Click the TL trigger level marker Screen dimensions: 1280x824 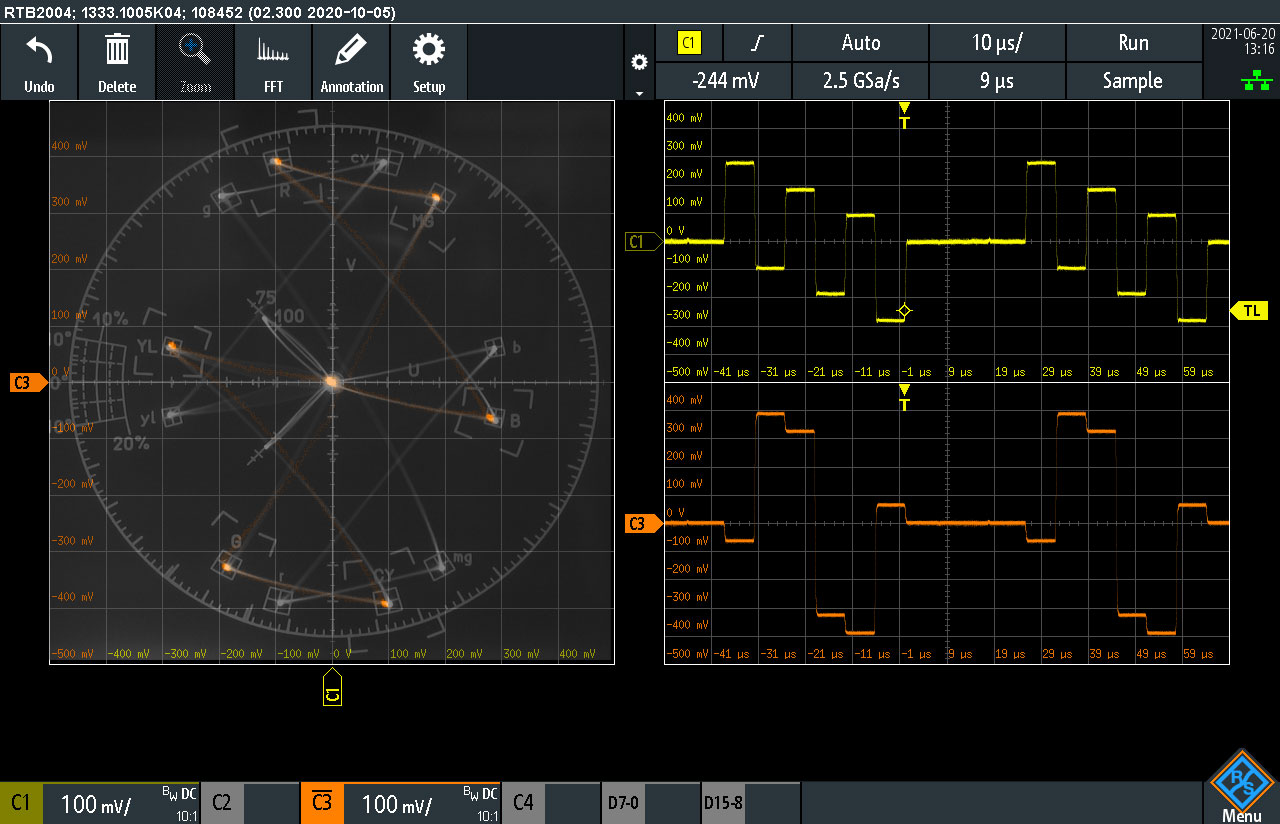pos(1249,311)
